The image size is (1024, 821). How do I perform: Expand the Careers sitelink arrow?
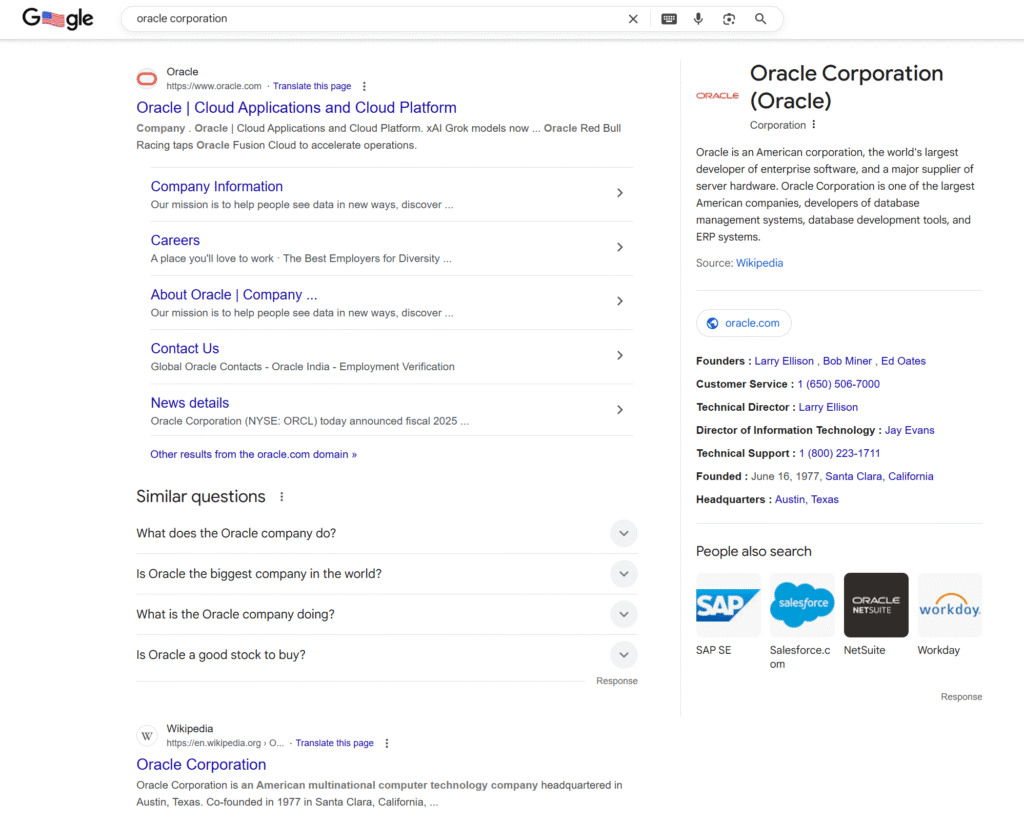[x=620, y=248]
